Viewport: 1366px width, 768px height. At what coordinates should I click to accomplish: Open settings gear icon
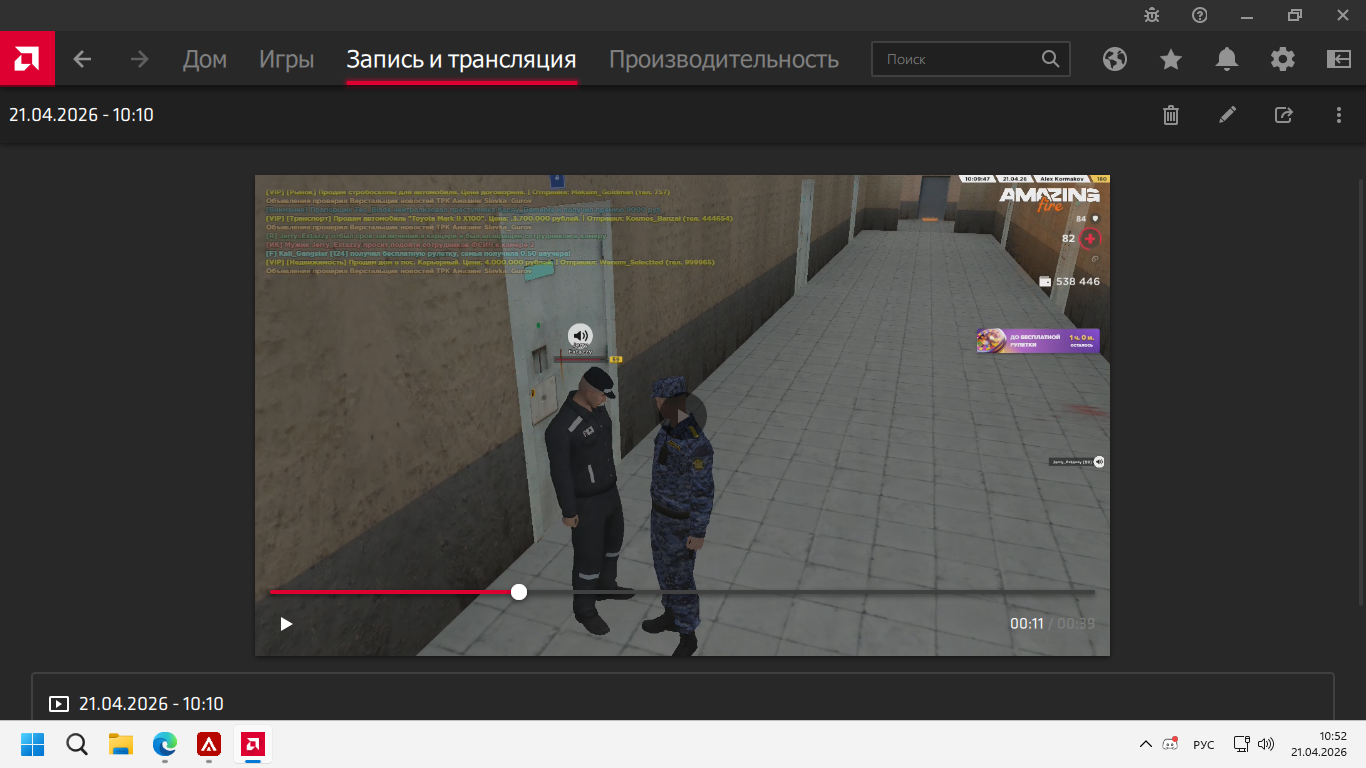(1283, 59)
